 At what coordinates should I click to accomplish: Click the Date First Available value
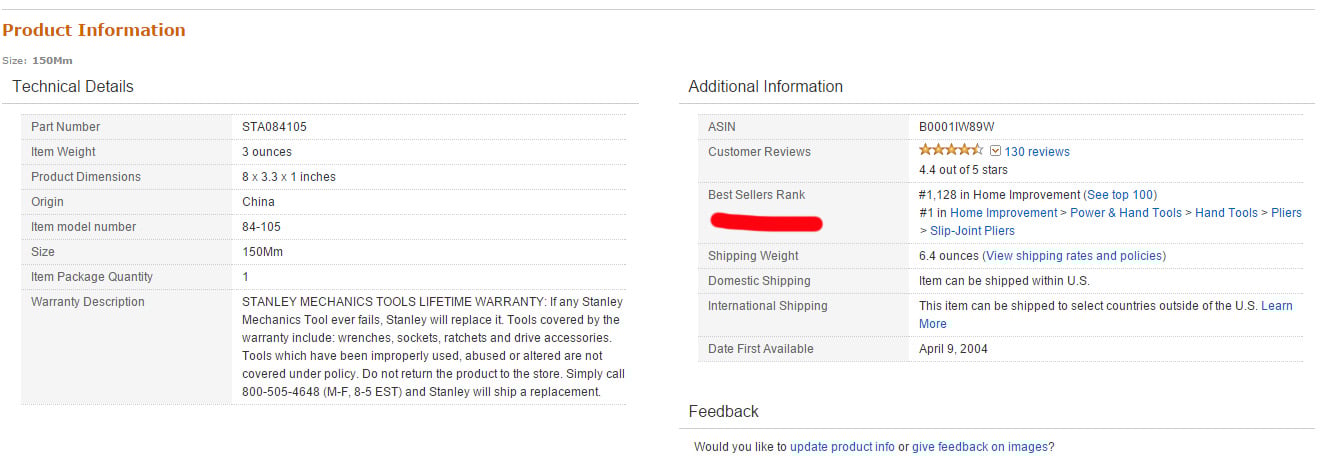coord(953,349)
